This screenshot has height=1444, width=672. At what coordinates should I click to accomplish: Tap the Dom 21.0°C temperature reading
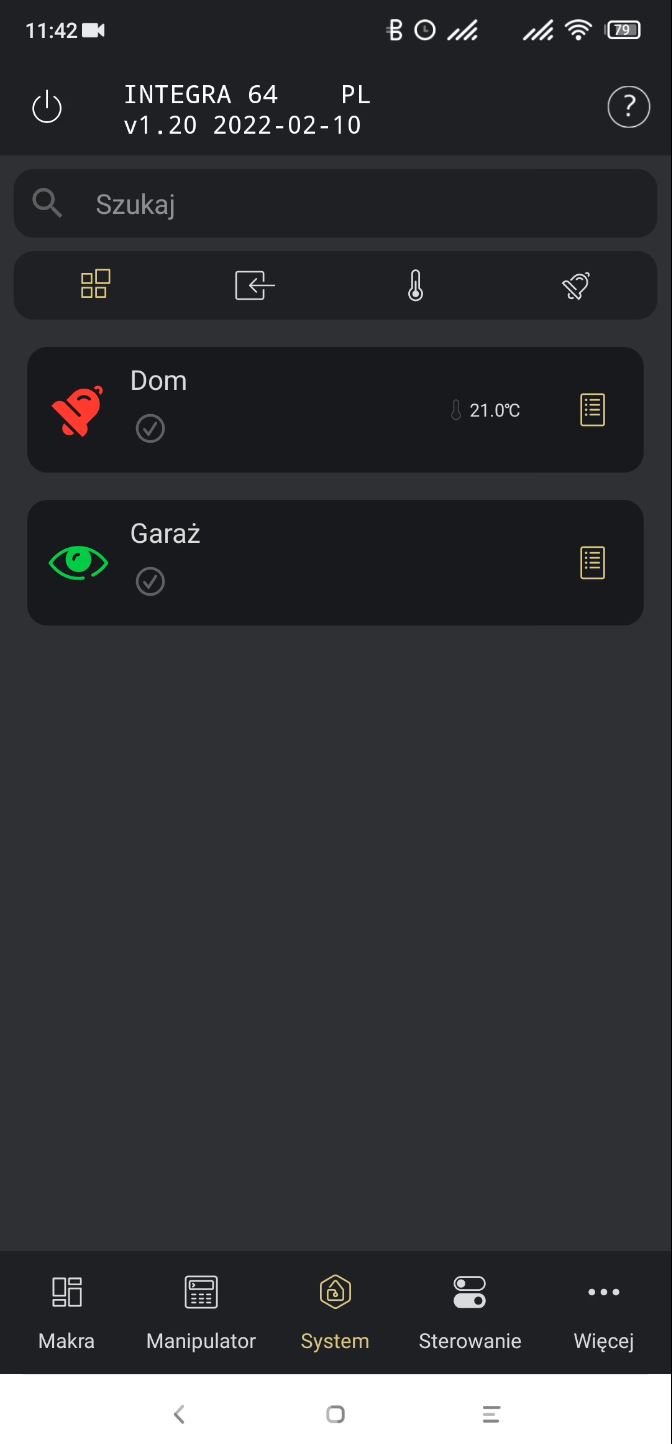[x=485, y=410]
